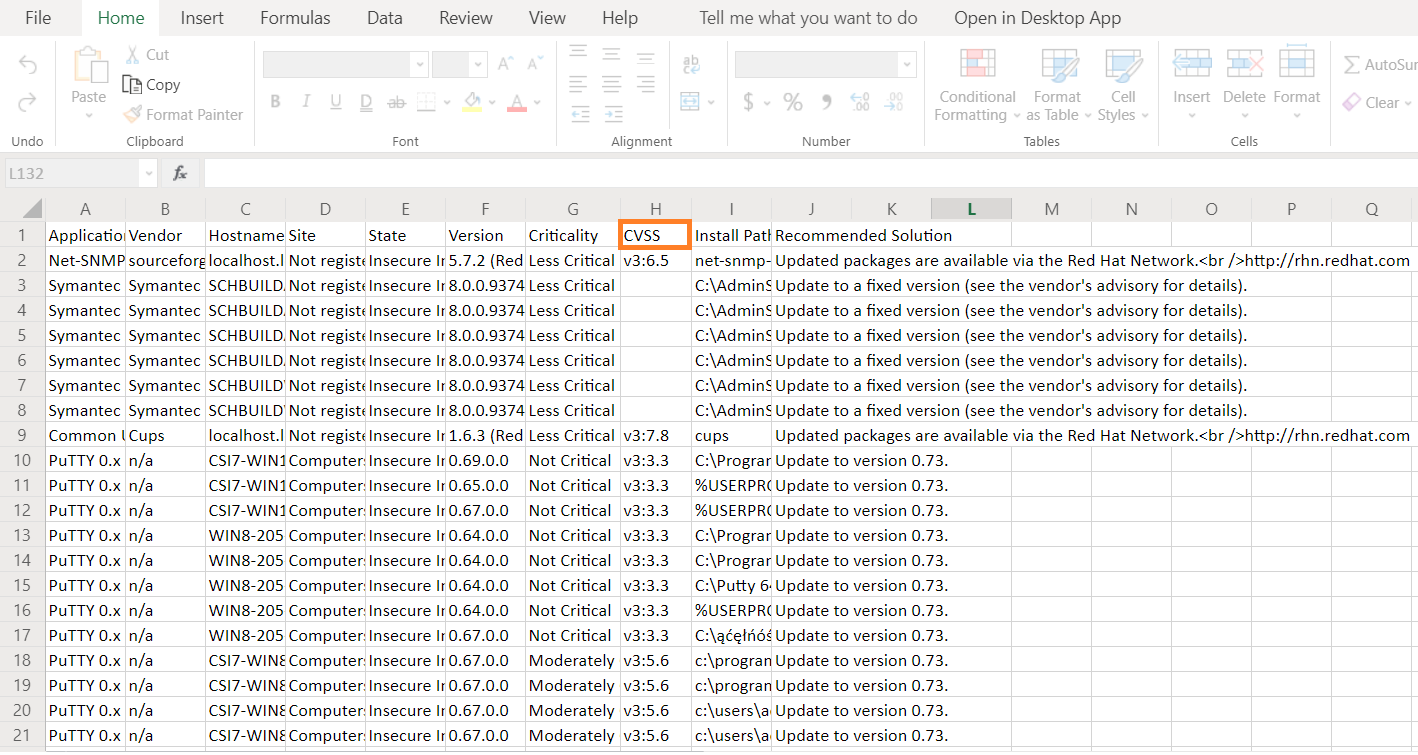Click inside the Name Box
Viewport: 1418px width, 755px height.
coord(70,172)
